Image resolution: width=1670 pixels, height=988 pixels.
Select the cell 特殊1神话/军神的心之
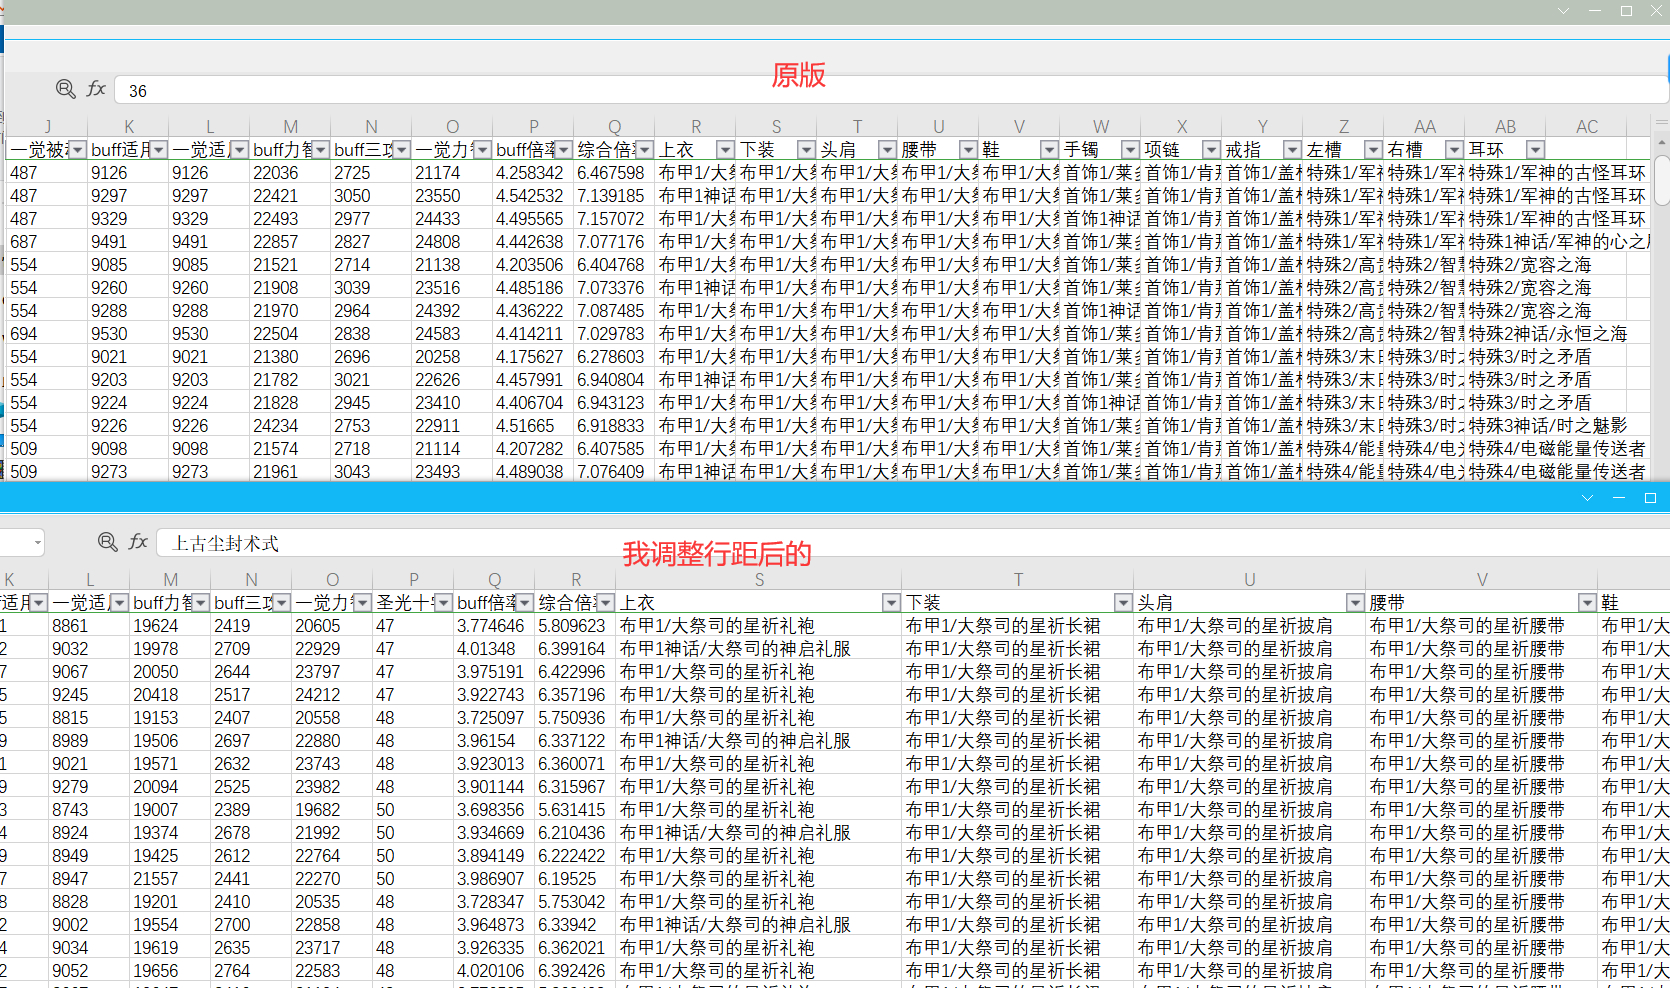point(1557,242)
